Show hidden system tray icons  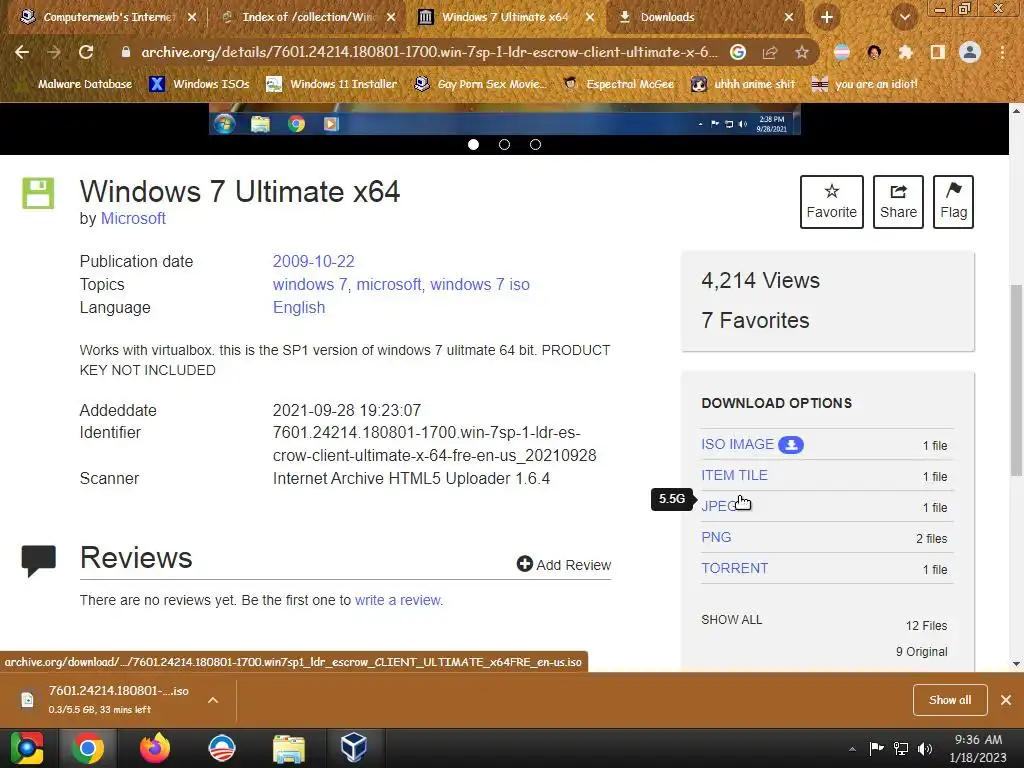click(852, 749)
